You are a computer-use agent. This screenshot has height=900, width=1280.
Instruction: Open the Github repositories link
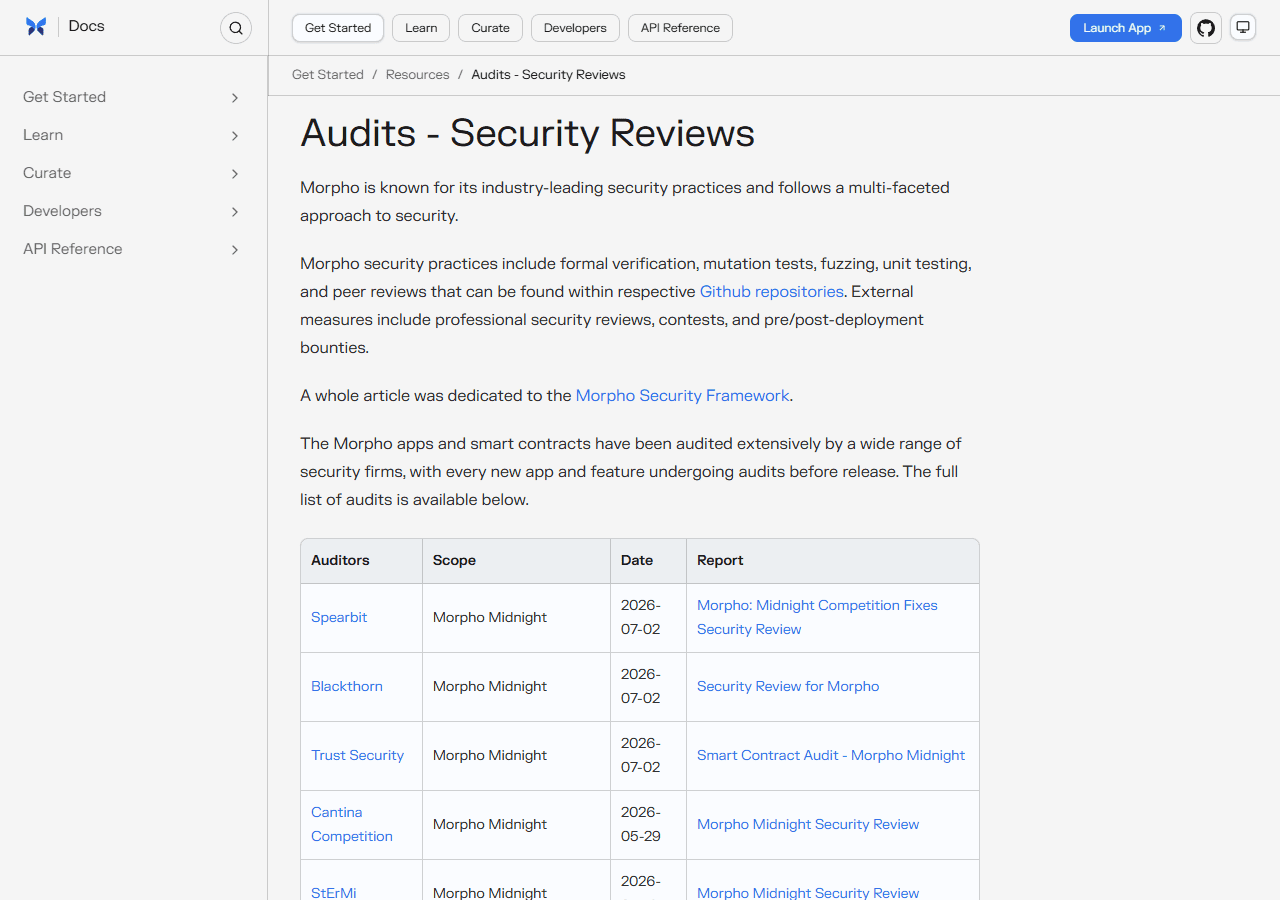click(x=772, y=292)
